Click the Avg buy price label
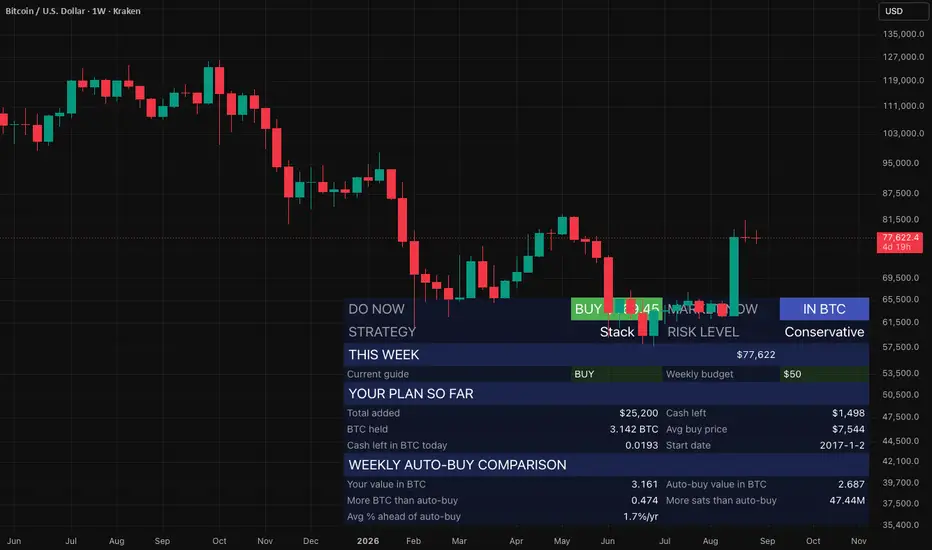 697,429
